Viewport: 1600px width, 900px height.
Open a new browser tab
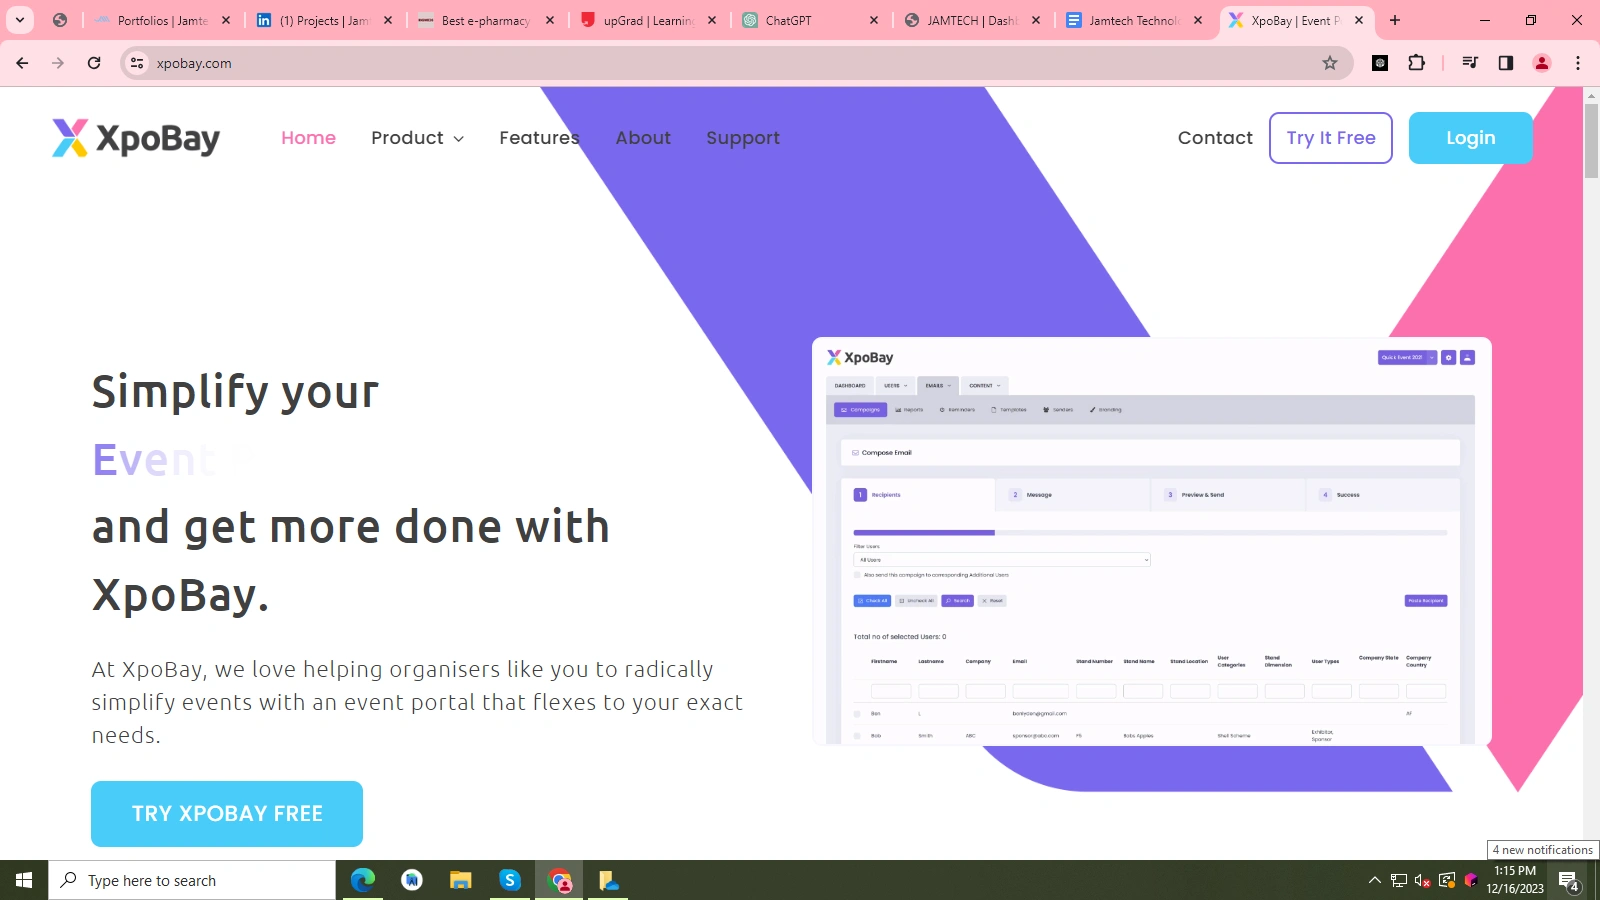tap(1395, 20)
